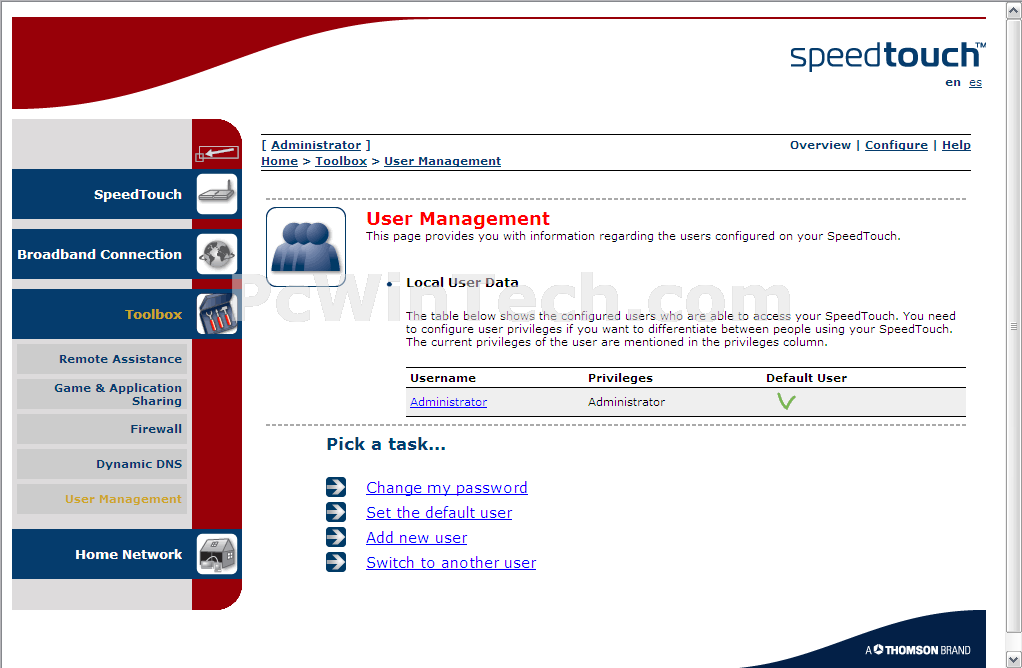Click the Privileges column header
This screenshot has height=668, width=1022.
pyautogui.click(x=620, y=378)
